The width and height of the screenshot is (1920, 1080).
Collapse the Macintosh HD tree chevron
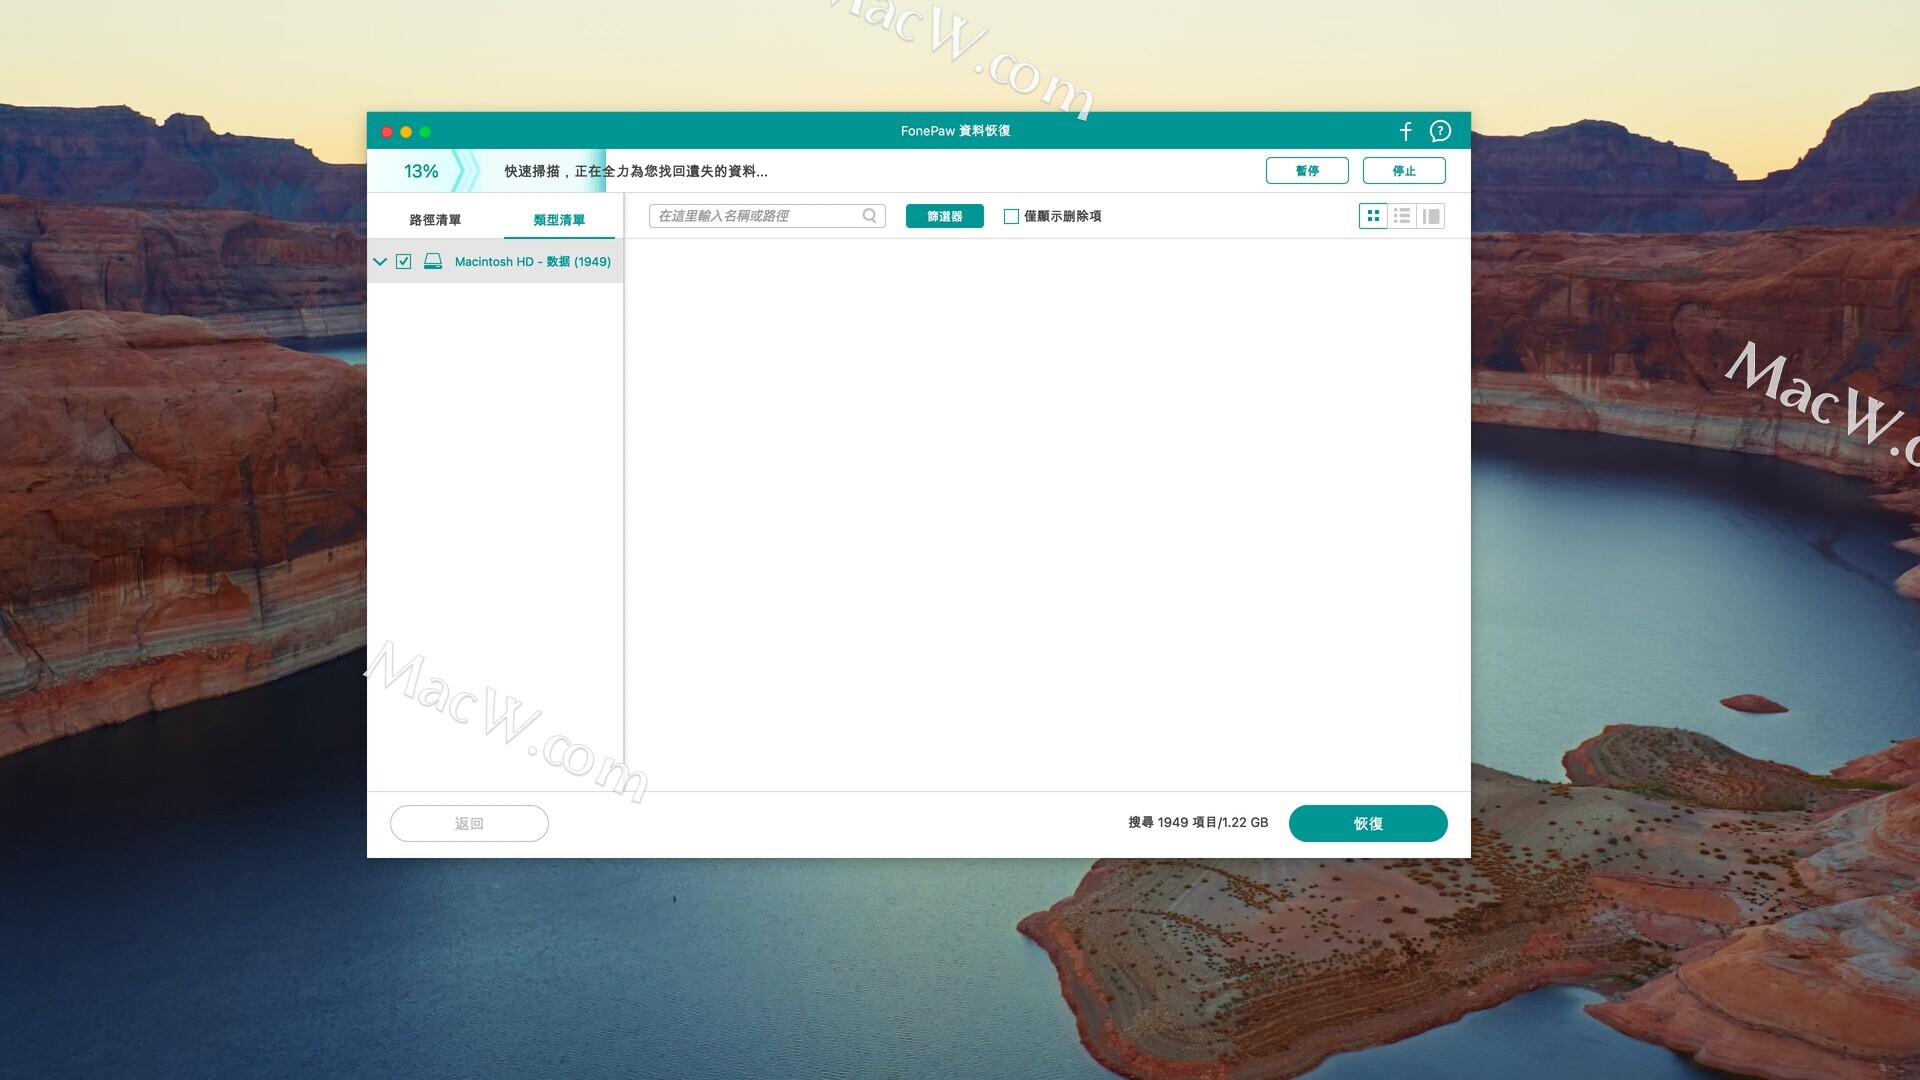(x=380, y=261)
